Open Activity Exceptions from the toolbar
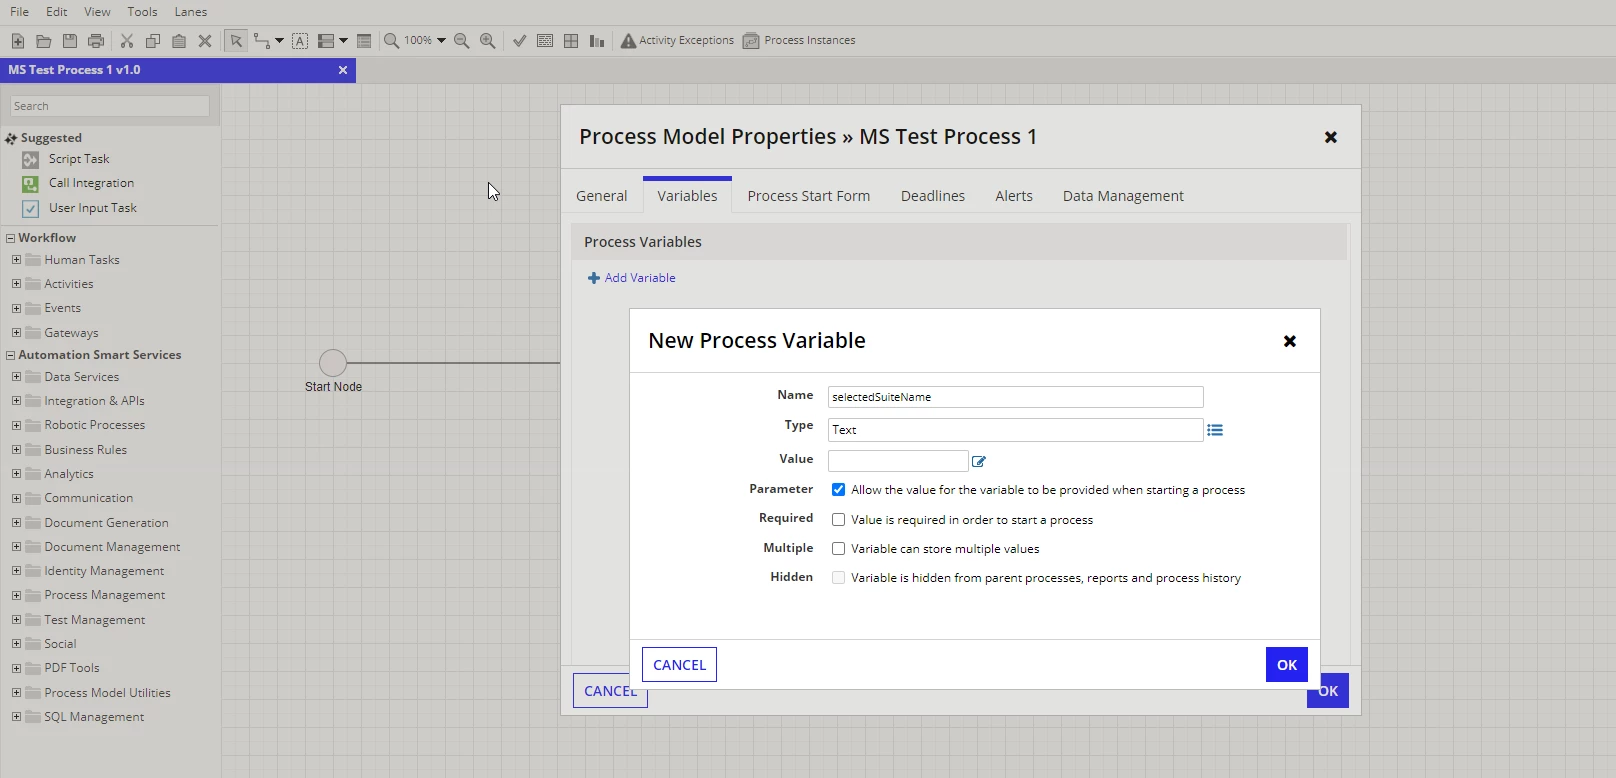 click(x=677, y=41)
